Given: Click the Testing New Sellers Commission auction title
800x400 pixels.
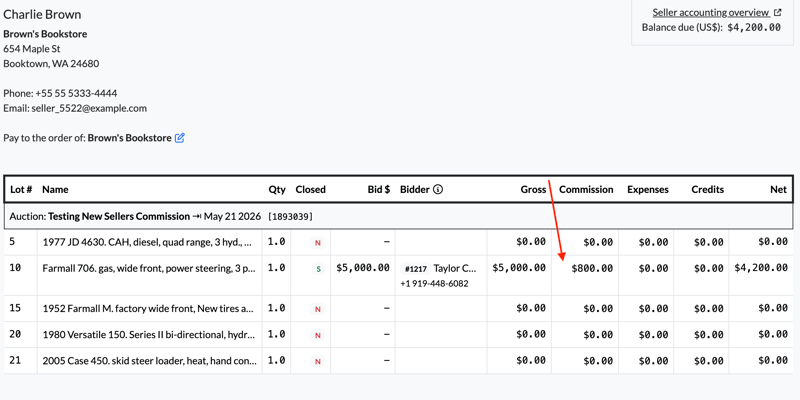Looking at the screenshot, I should (119, 216).
